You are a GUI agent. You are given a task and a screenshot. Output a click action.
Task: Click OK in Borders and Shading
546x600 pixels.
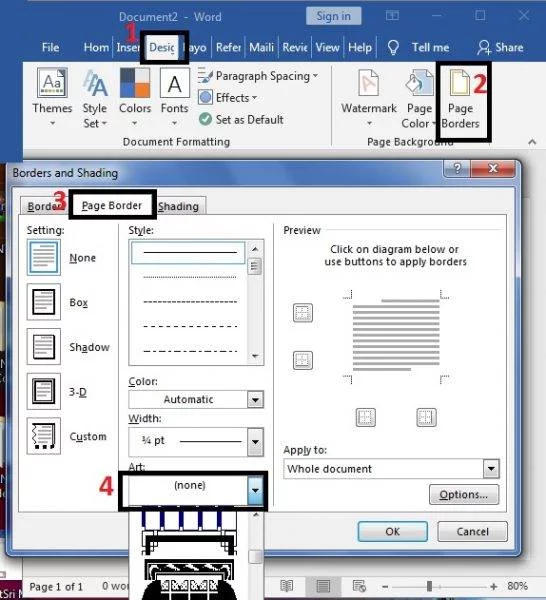tap(393, 532)
